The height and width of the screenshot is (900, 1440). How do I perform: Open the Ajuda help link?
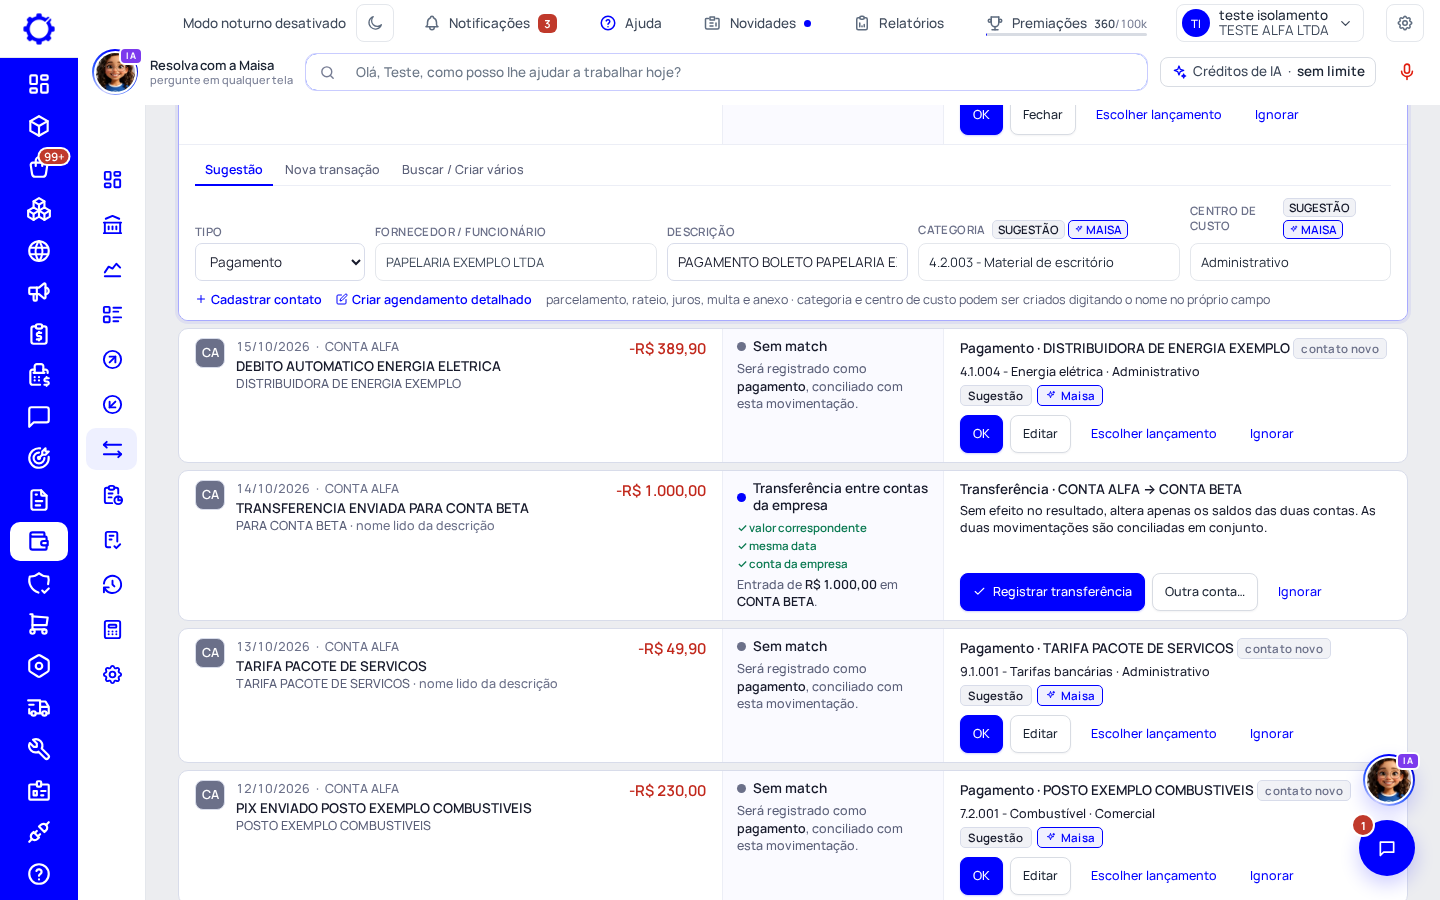coord(631,23)
